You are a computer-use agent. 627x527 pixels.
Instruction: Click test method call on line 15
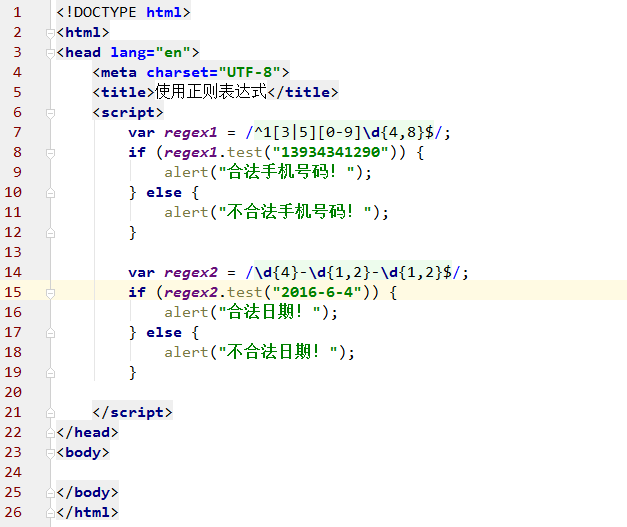click(x=245, y=292)
